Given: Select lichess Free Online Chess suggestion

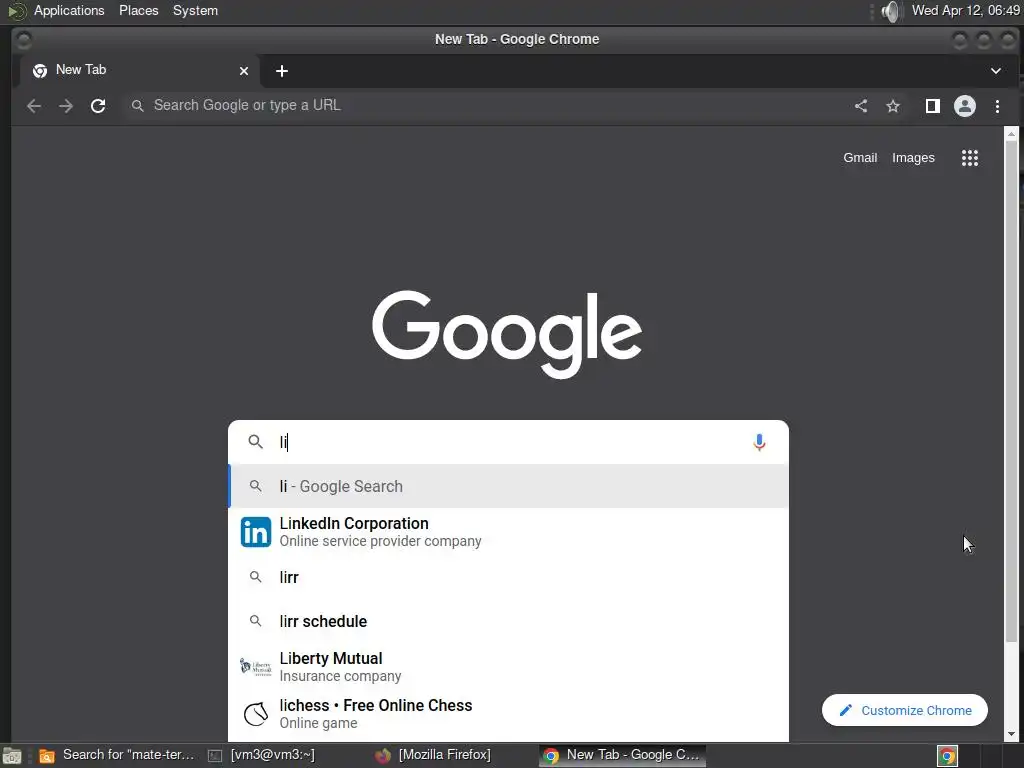Looking at the screenshot, I should click(508, 714).
